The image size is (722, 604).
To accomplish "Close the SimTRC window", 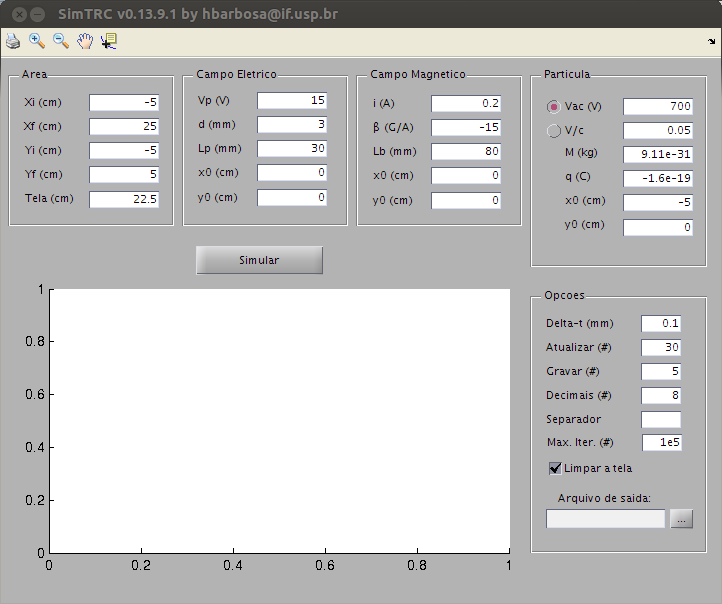I will 19,15.
